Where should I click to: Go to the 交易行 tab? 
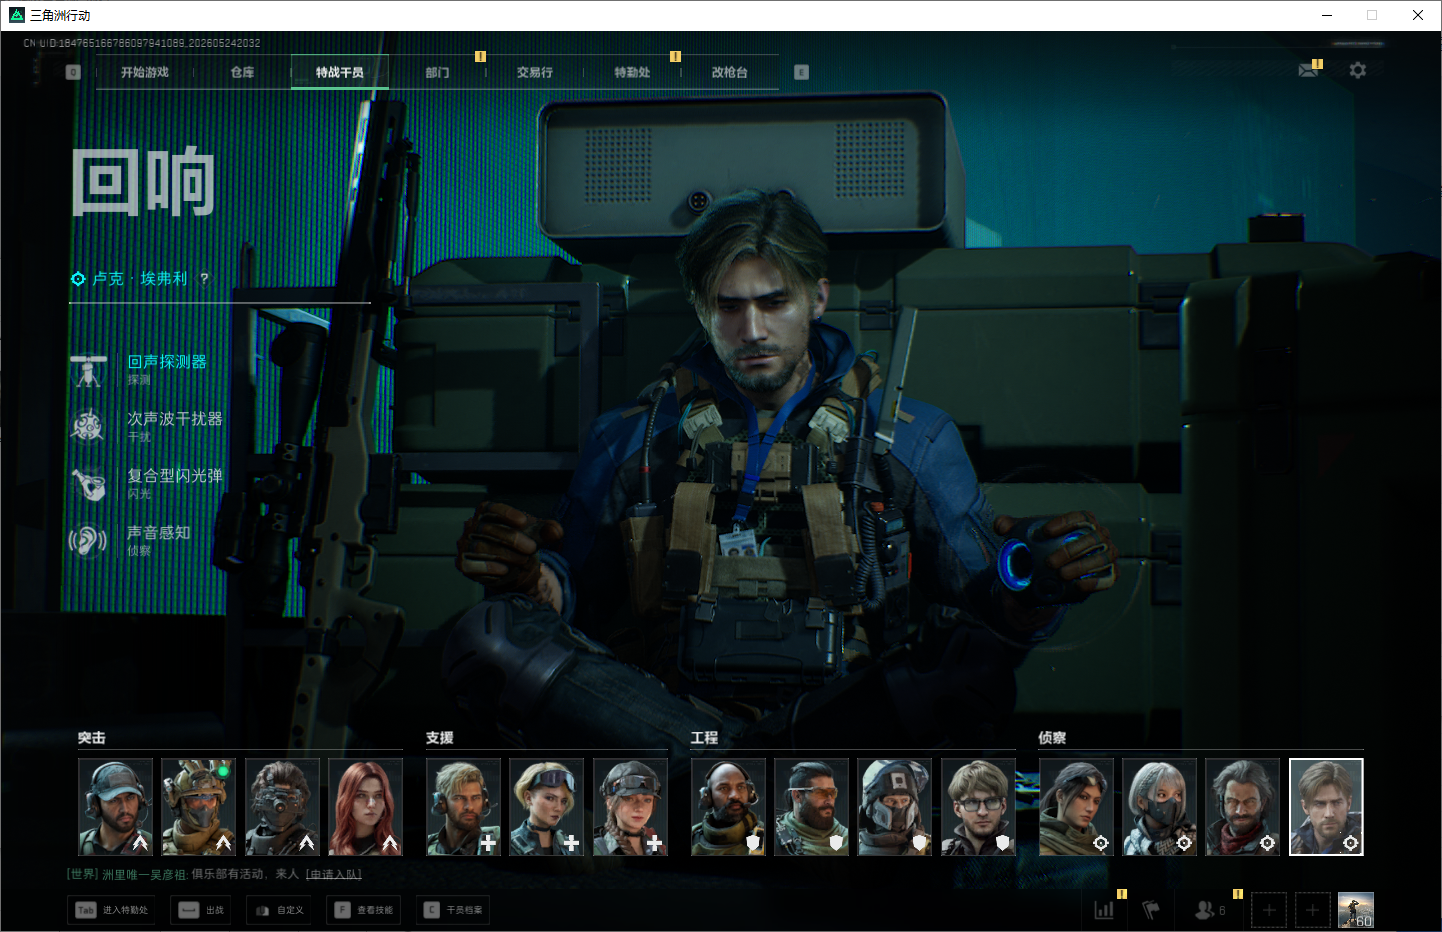click(x=535, y=72)
